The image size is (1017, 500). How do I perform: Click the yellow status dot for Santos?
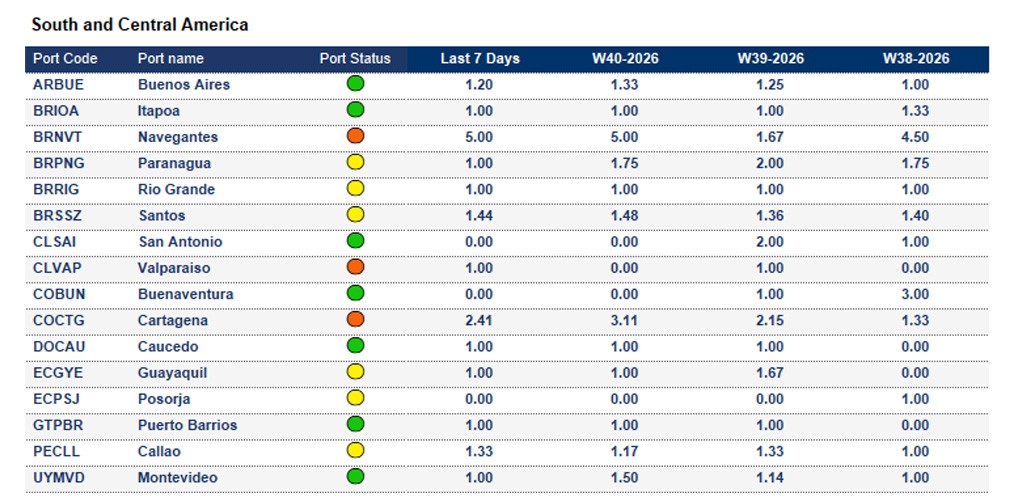355,215
